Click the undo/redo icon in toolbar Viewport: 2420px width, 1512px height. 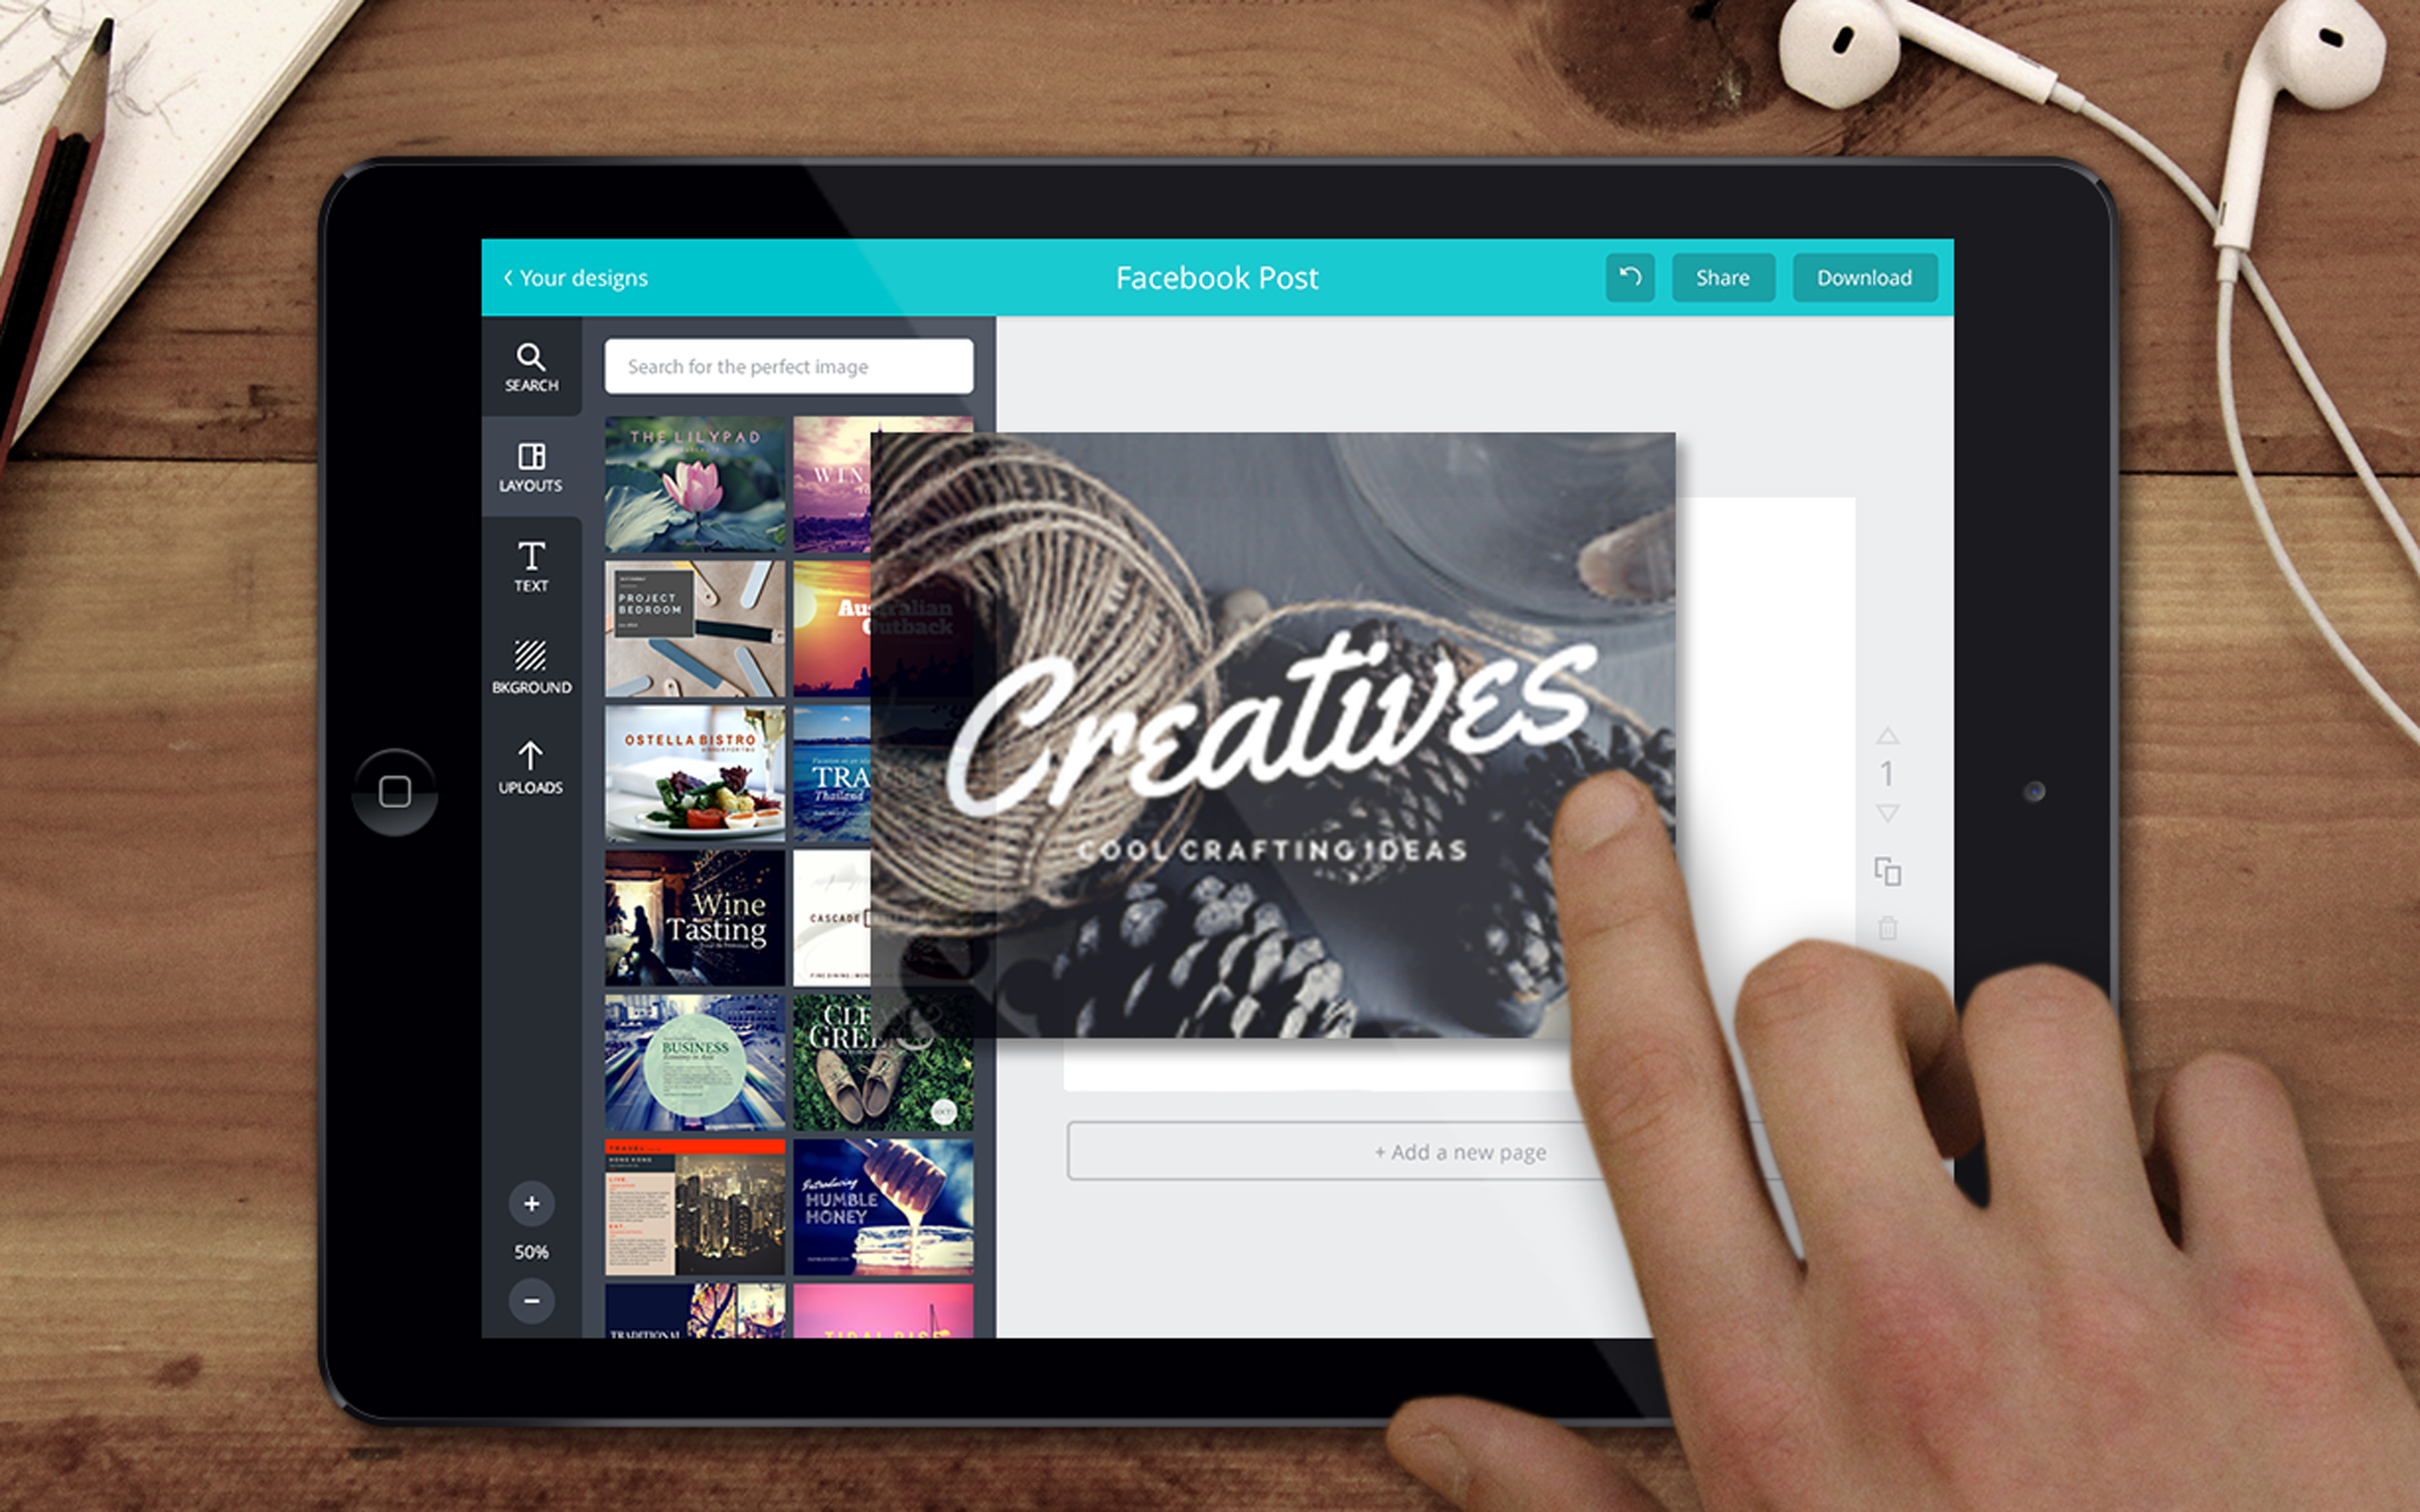point(1628,276)
